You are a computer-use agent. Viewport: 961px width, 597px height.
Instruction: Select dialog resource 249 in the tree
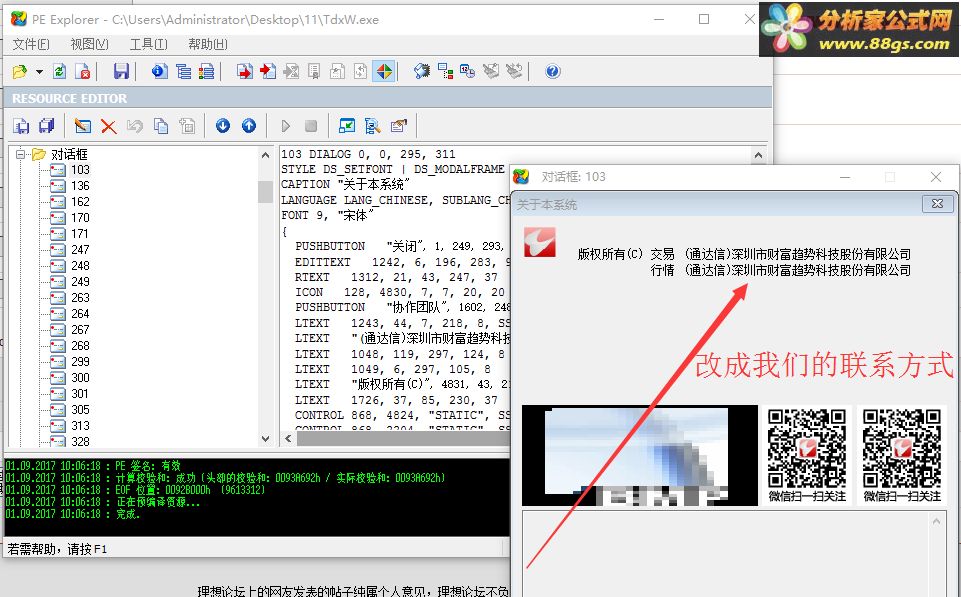point(80,281)
